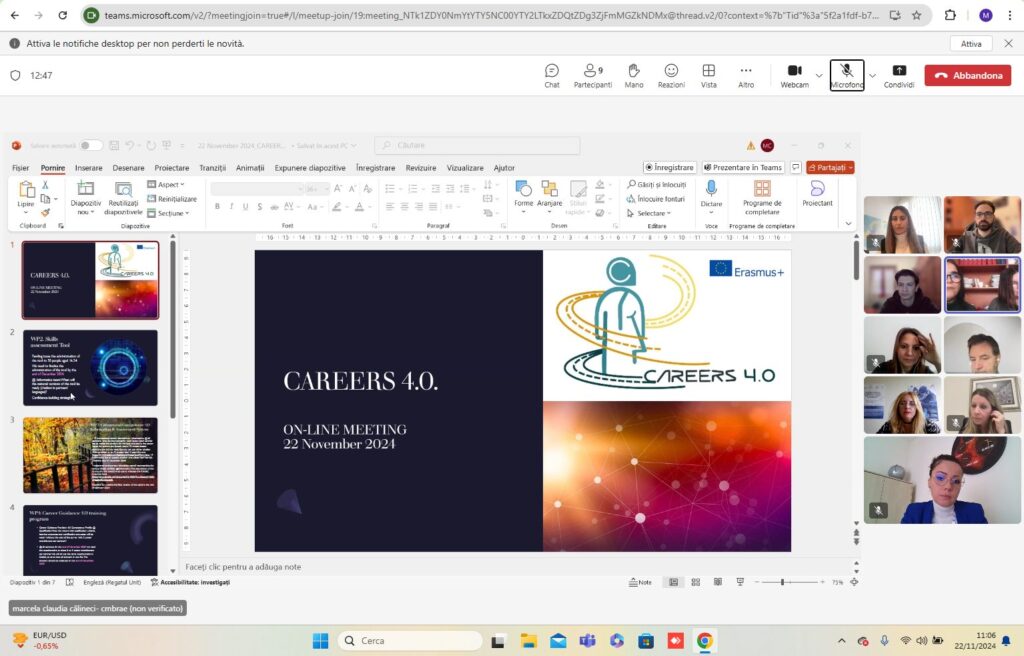The height and width of the screenshot is (656, 1024).
Task: Change layout with Vista icon
Action: pyautogui.click(x=709, y=76)
